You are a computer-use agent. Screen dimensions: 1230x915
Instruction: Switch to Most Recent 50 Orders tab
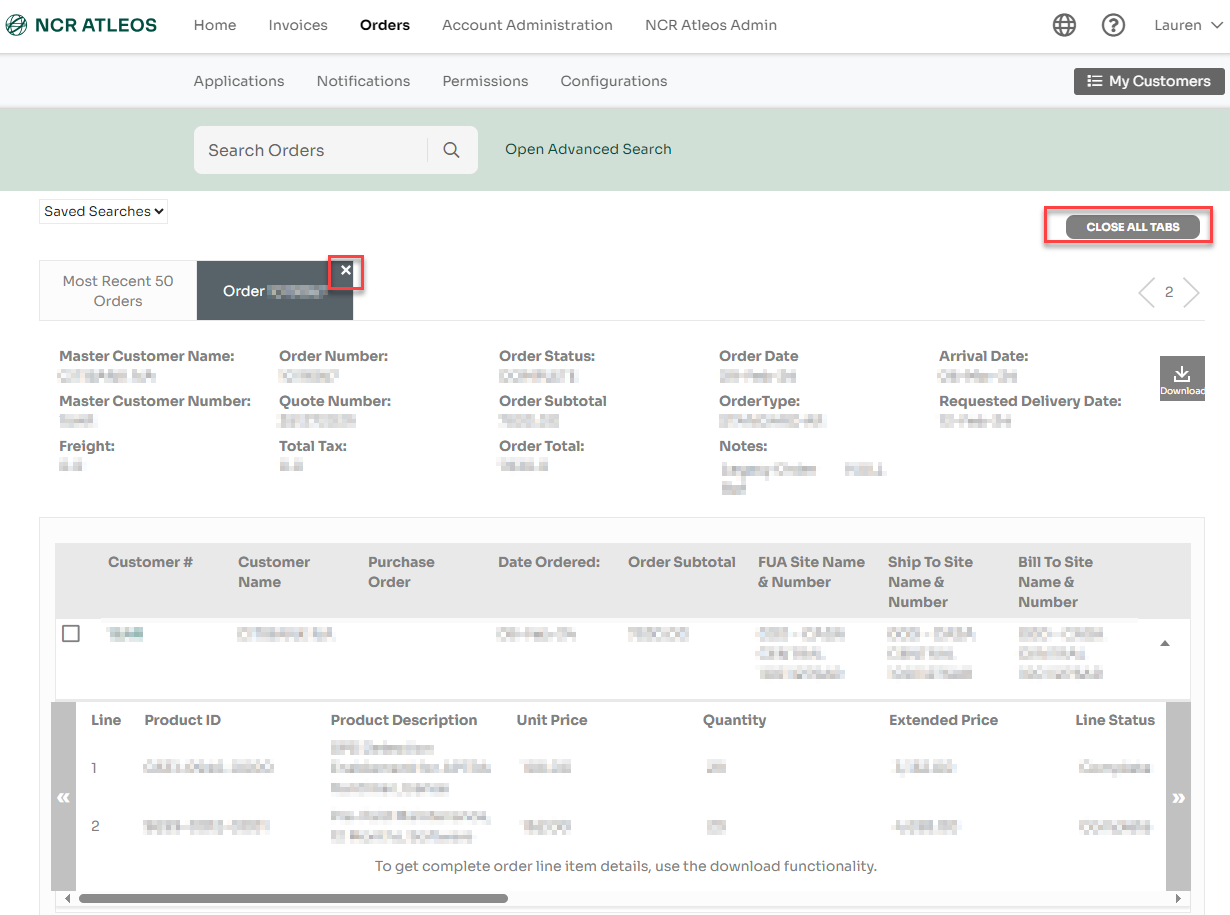(x=118, y=291)
